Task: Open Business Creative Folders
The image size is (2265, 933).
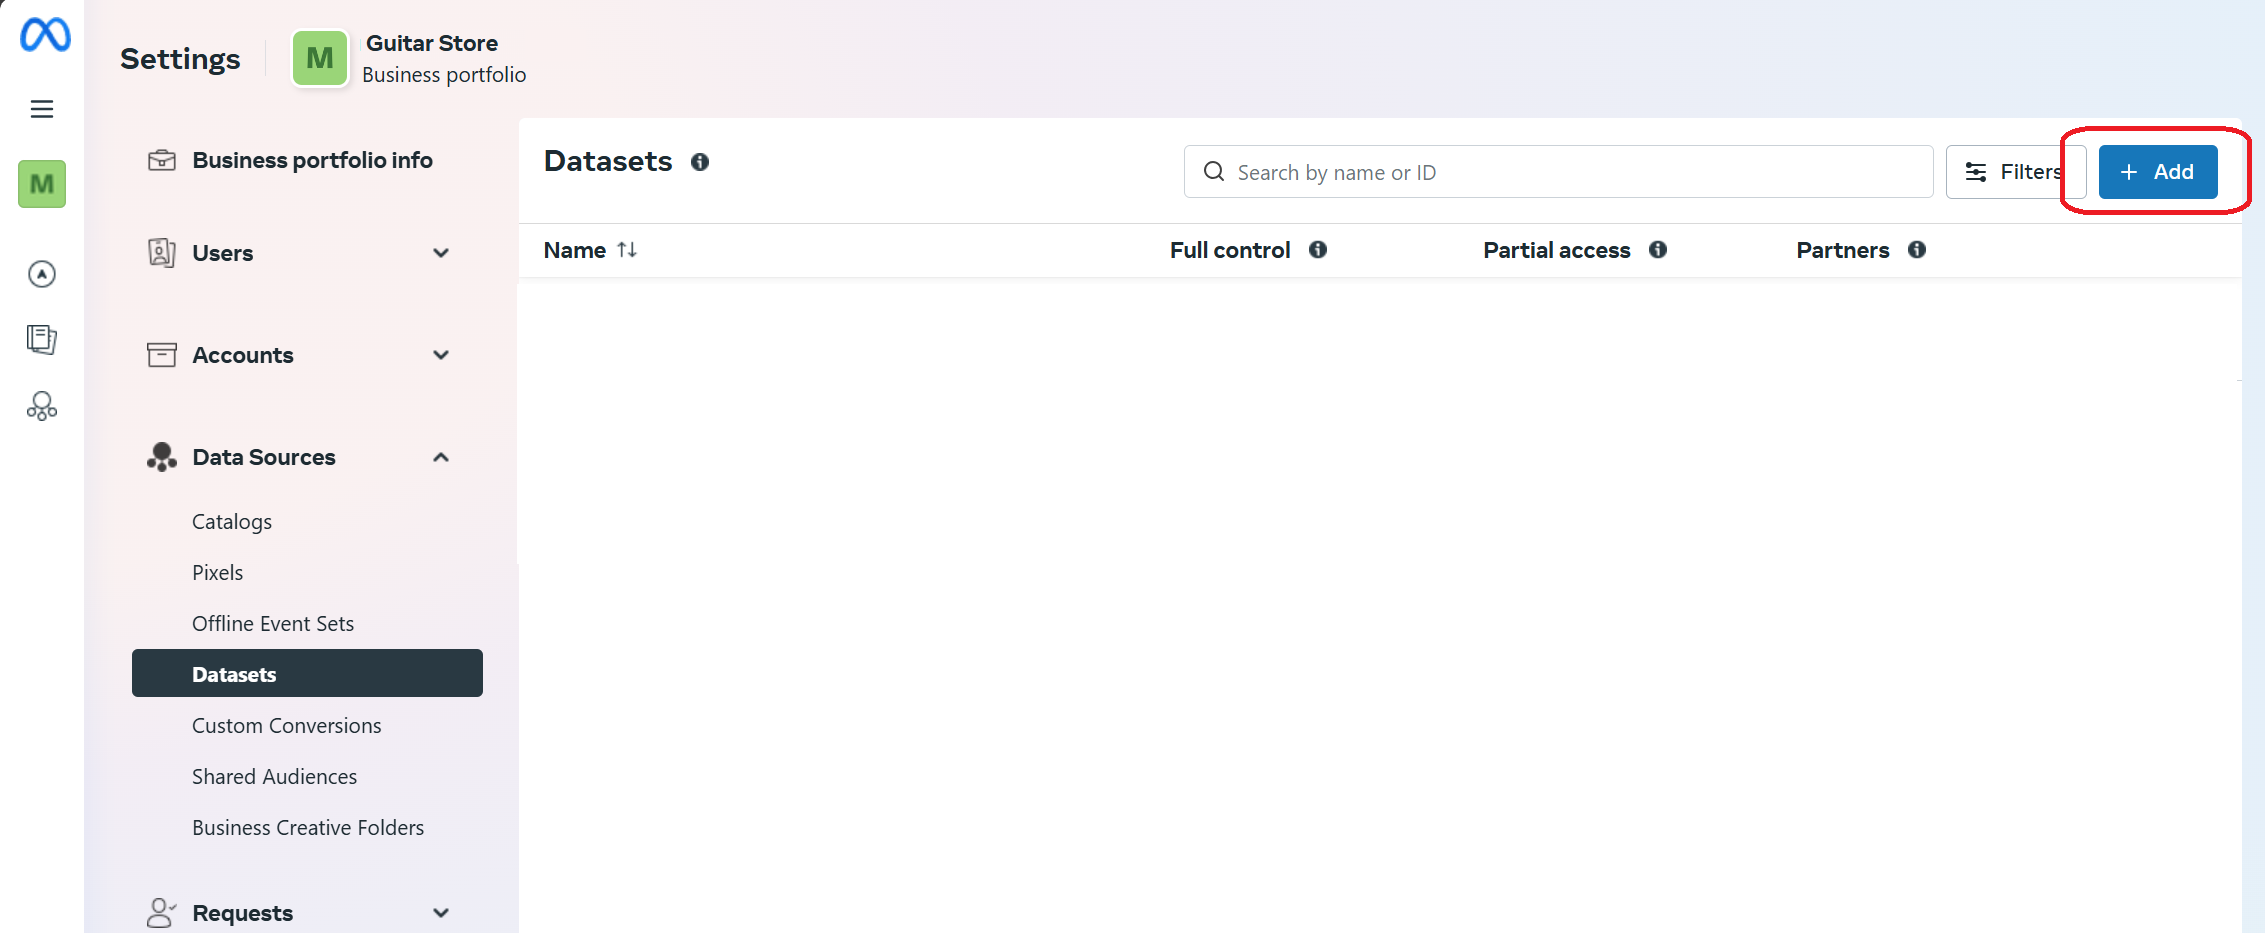Action: pyautogui.click(x=307, y=828)
